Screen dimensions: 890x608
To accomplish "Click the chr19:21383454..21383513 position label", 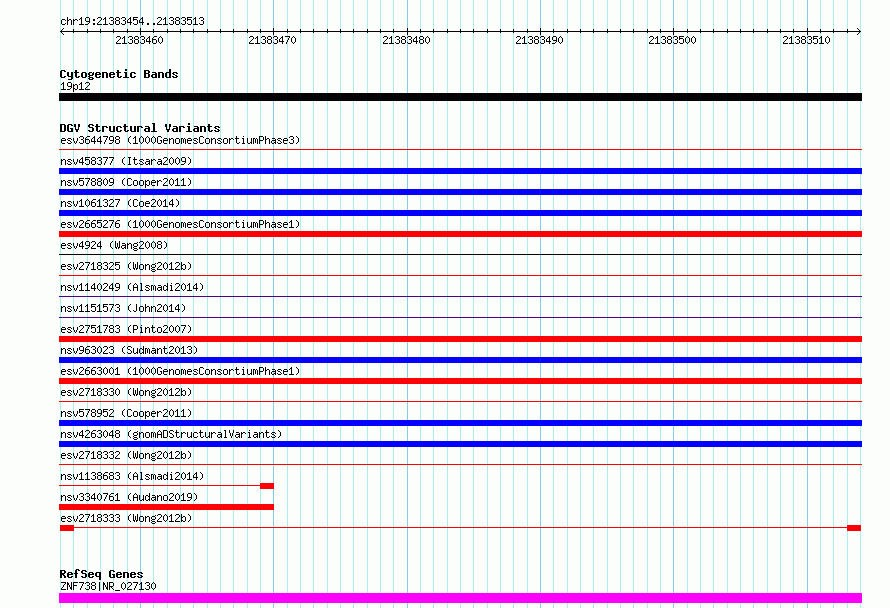I will pos(132,21).
